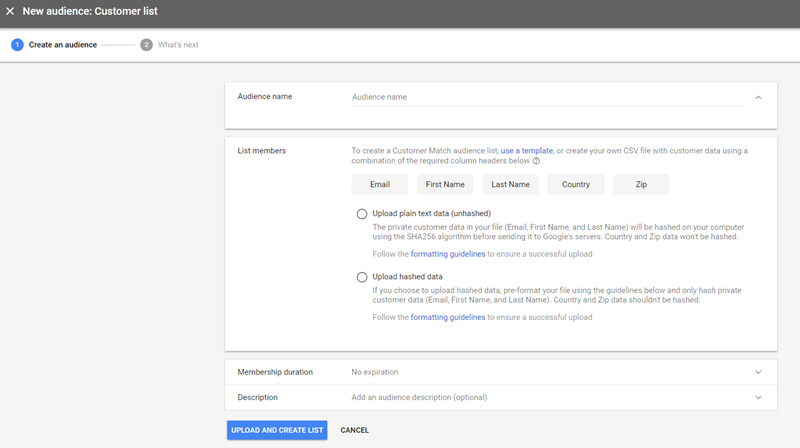Close the New audience dialog with X
800x448 pixels.
click(10, 12)
